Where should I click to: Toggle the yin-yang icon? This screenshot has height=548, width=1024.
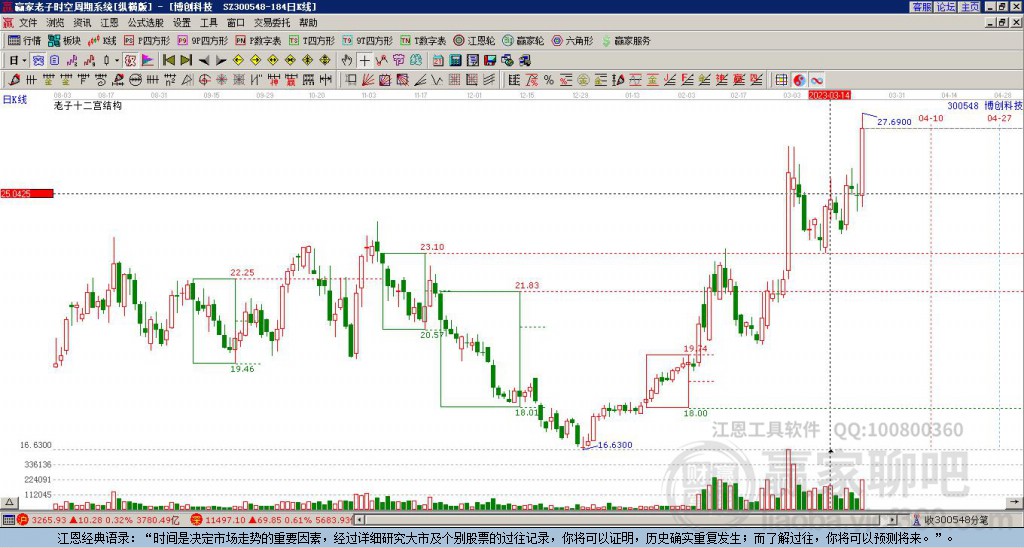[799, 80]
